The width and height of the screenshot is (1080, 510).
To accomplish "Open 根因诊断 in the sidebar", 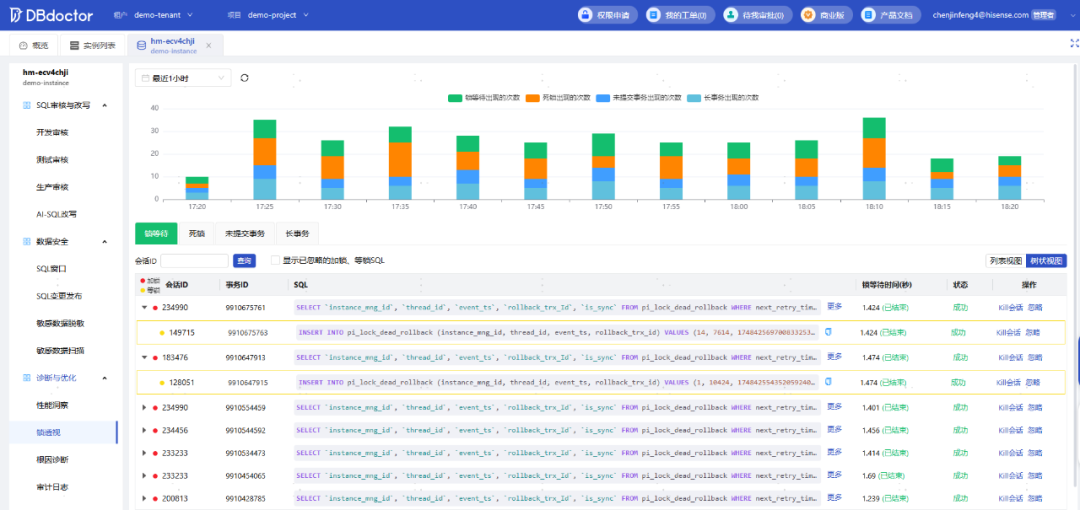I will pyautogui.click(x=52, y=459).
